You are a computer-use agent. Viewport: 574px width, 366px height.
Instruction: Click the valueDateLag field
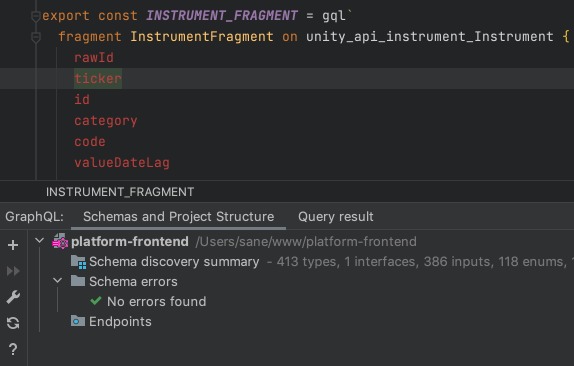point(122,163)
